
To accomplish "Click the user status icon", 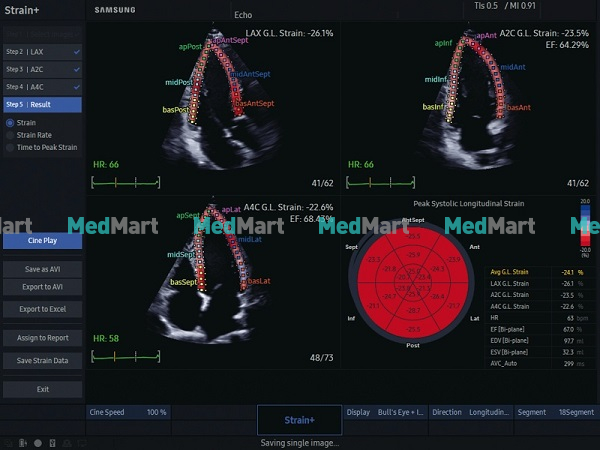I will (x=67, y=443).
